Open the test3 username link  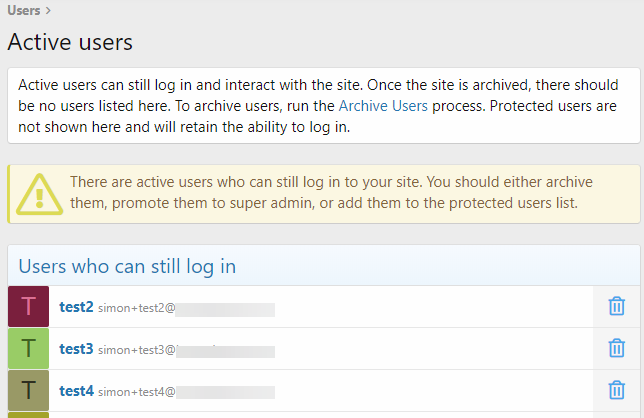pyautogui.click(x=76, y=349)
